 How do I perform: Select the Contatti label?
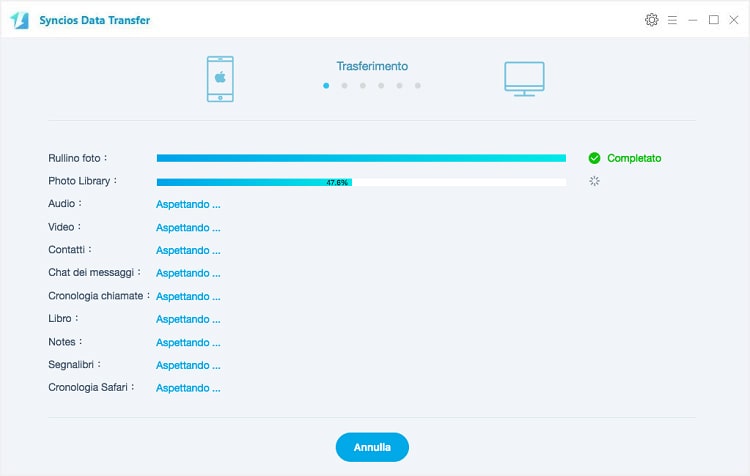[70, 249]
